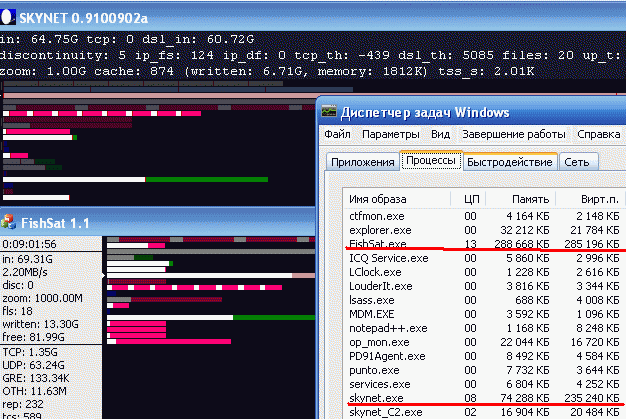Click the FishSat 1.1 title icon
Viewport: 626px width, 419px height.
click(x=8, y=222)
